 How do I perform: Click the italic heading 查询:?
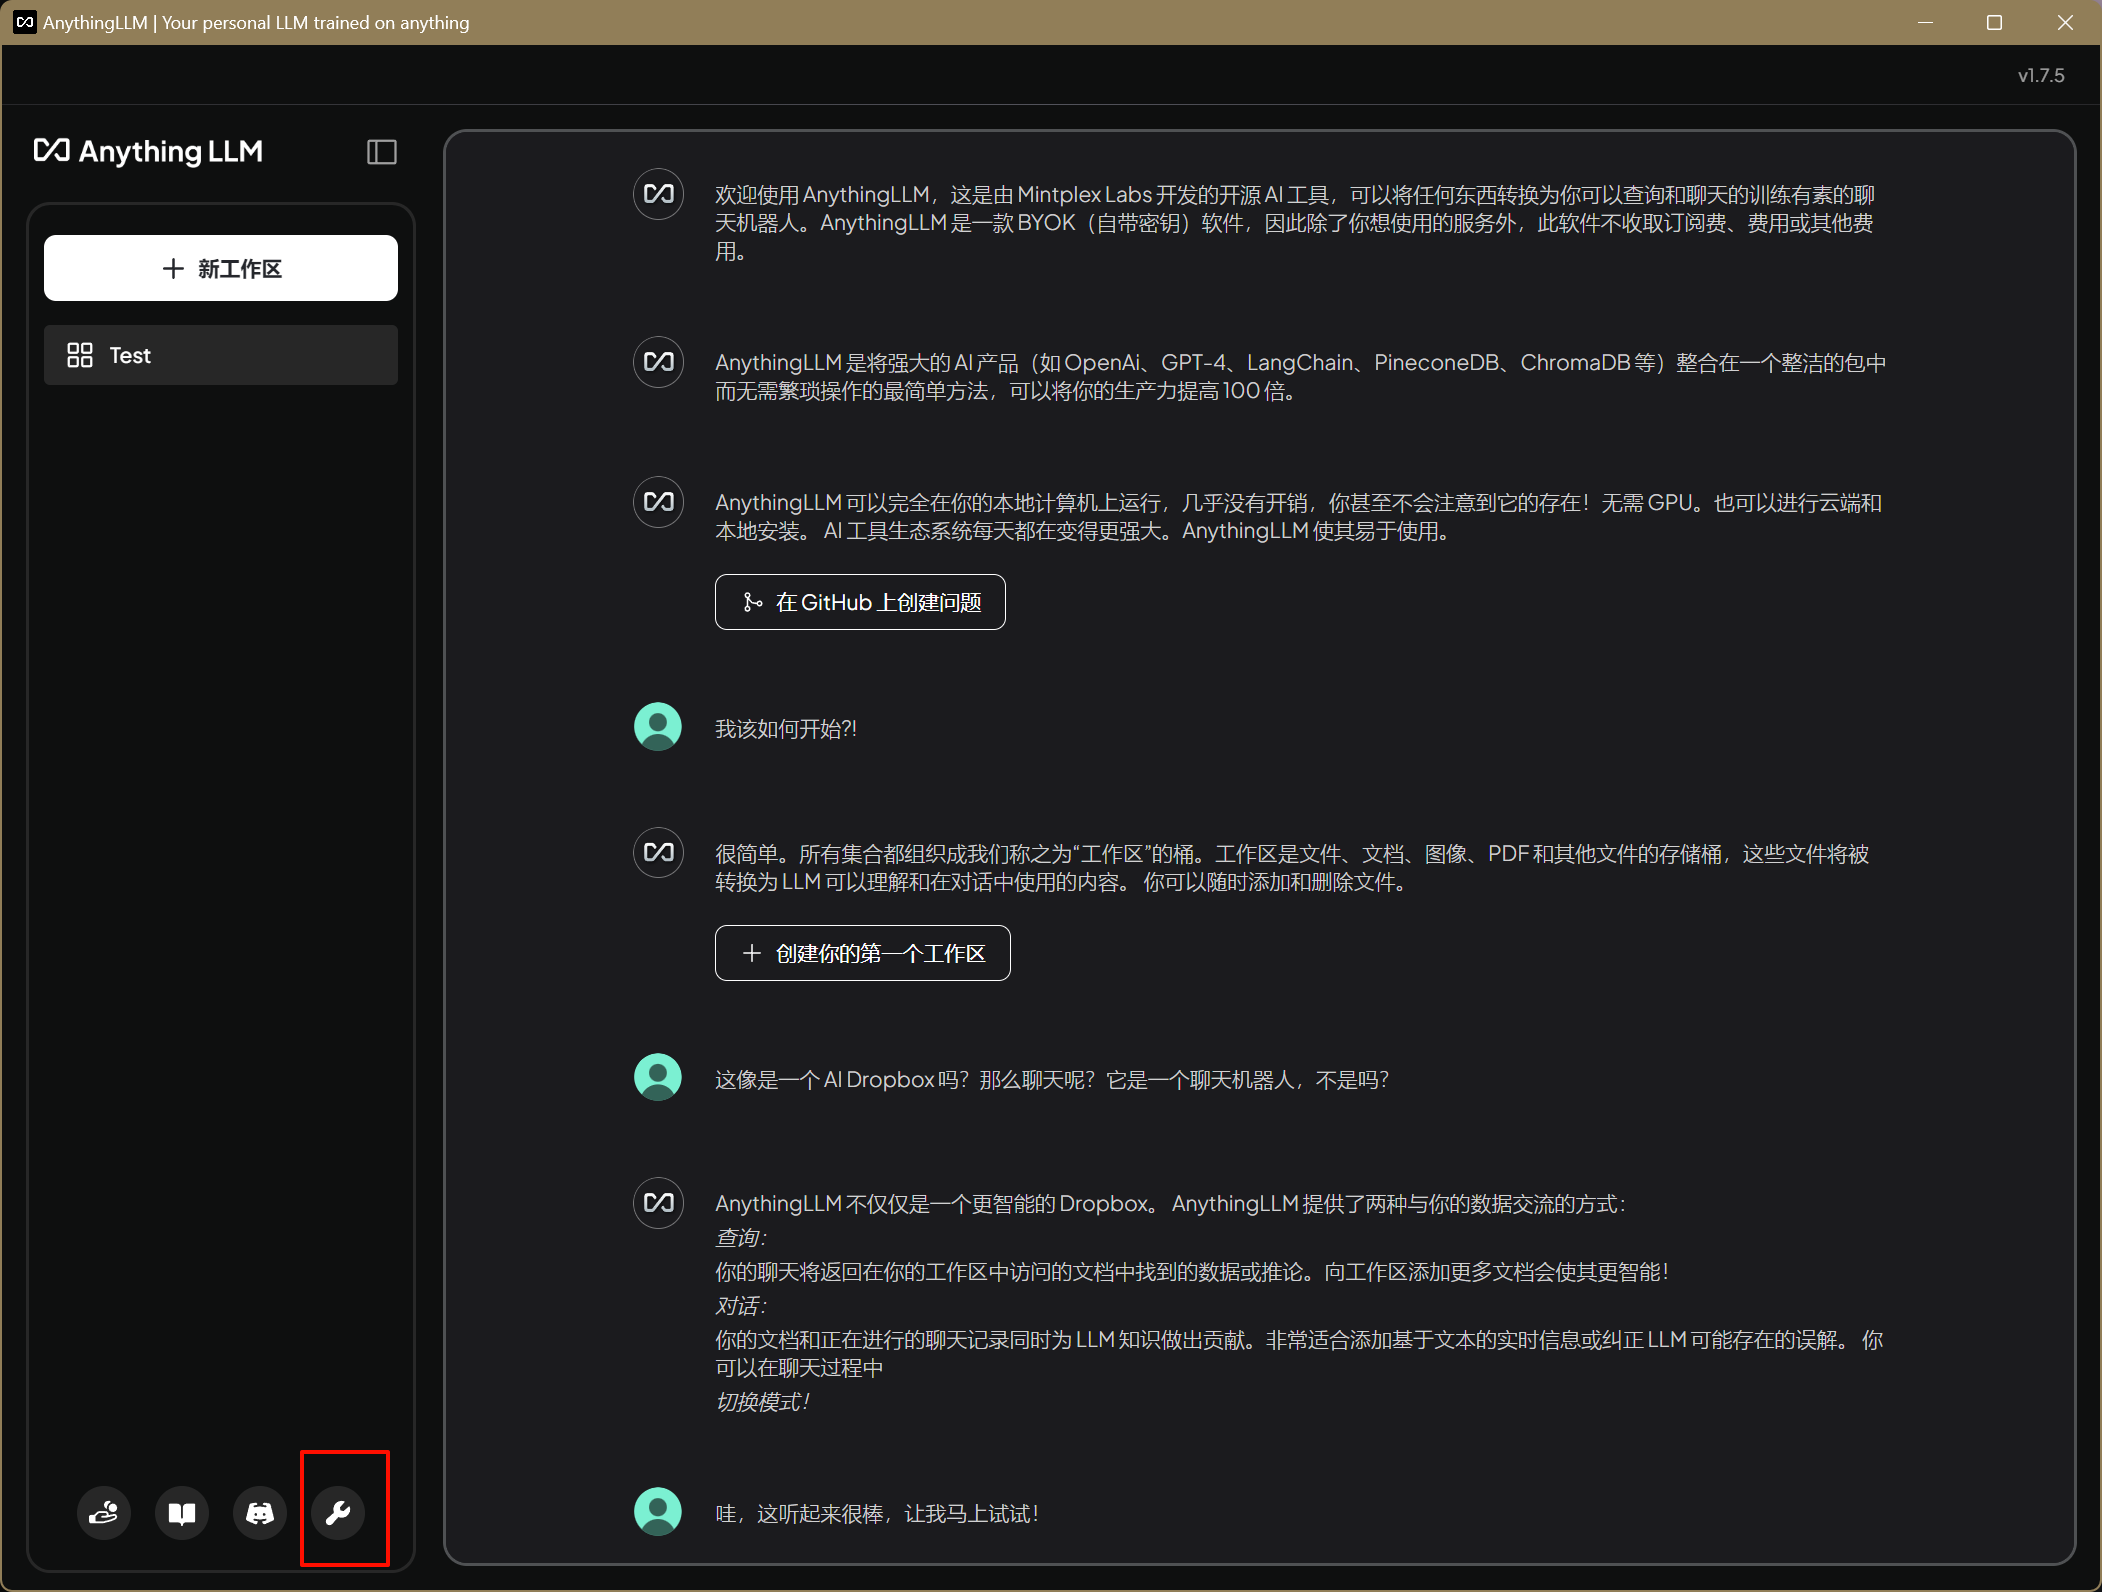(741, 1238)
